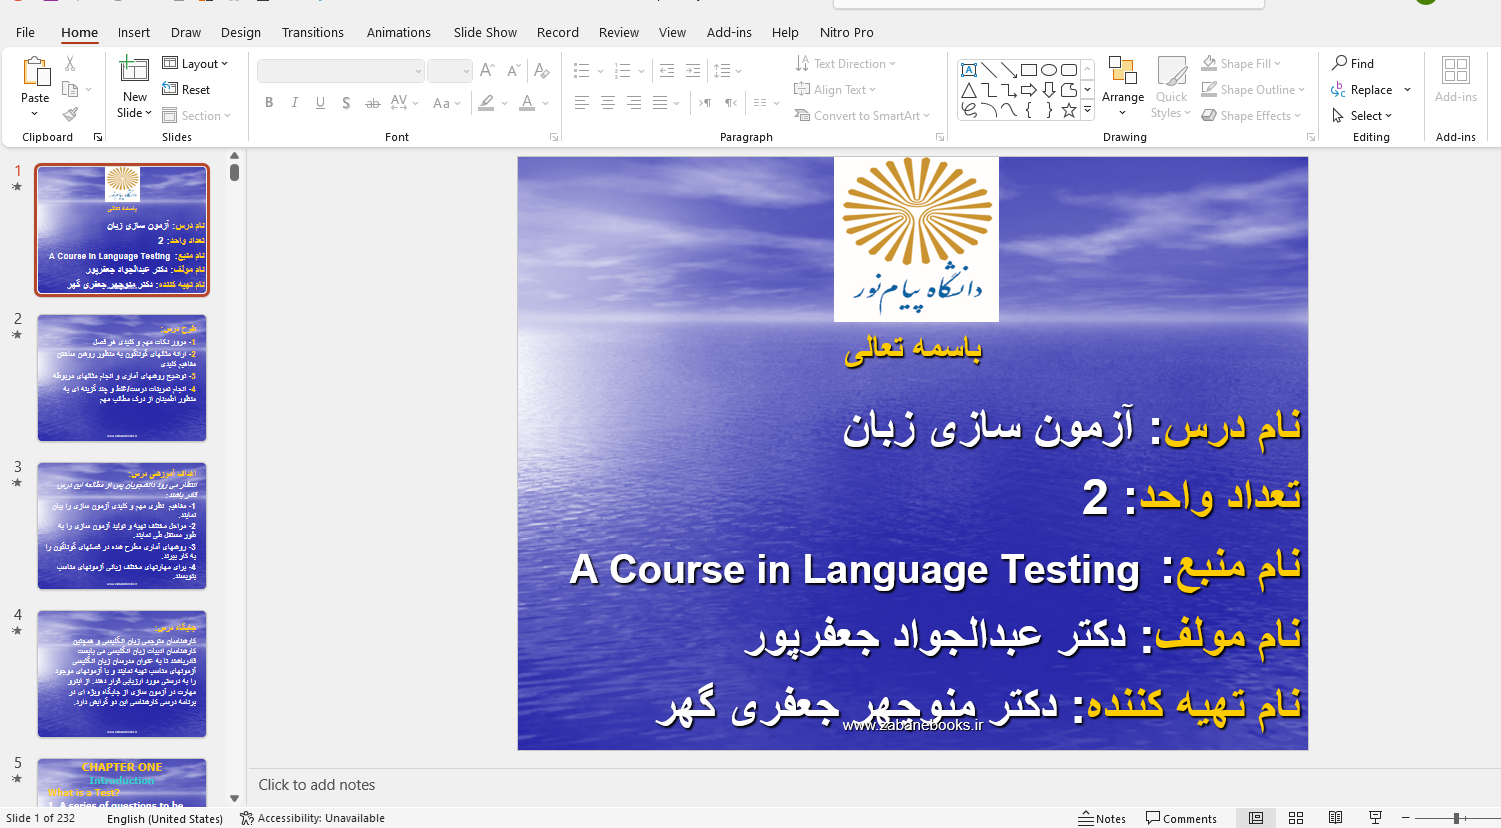Toggle Center paragraph alignment
Viewport: 1501px width, 828px height.
(x=608, y=103)
